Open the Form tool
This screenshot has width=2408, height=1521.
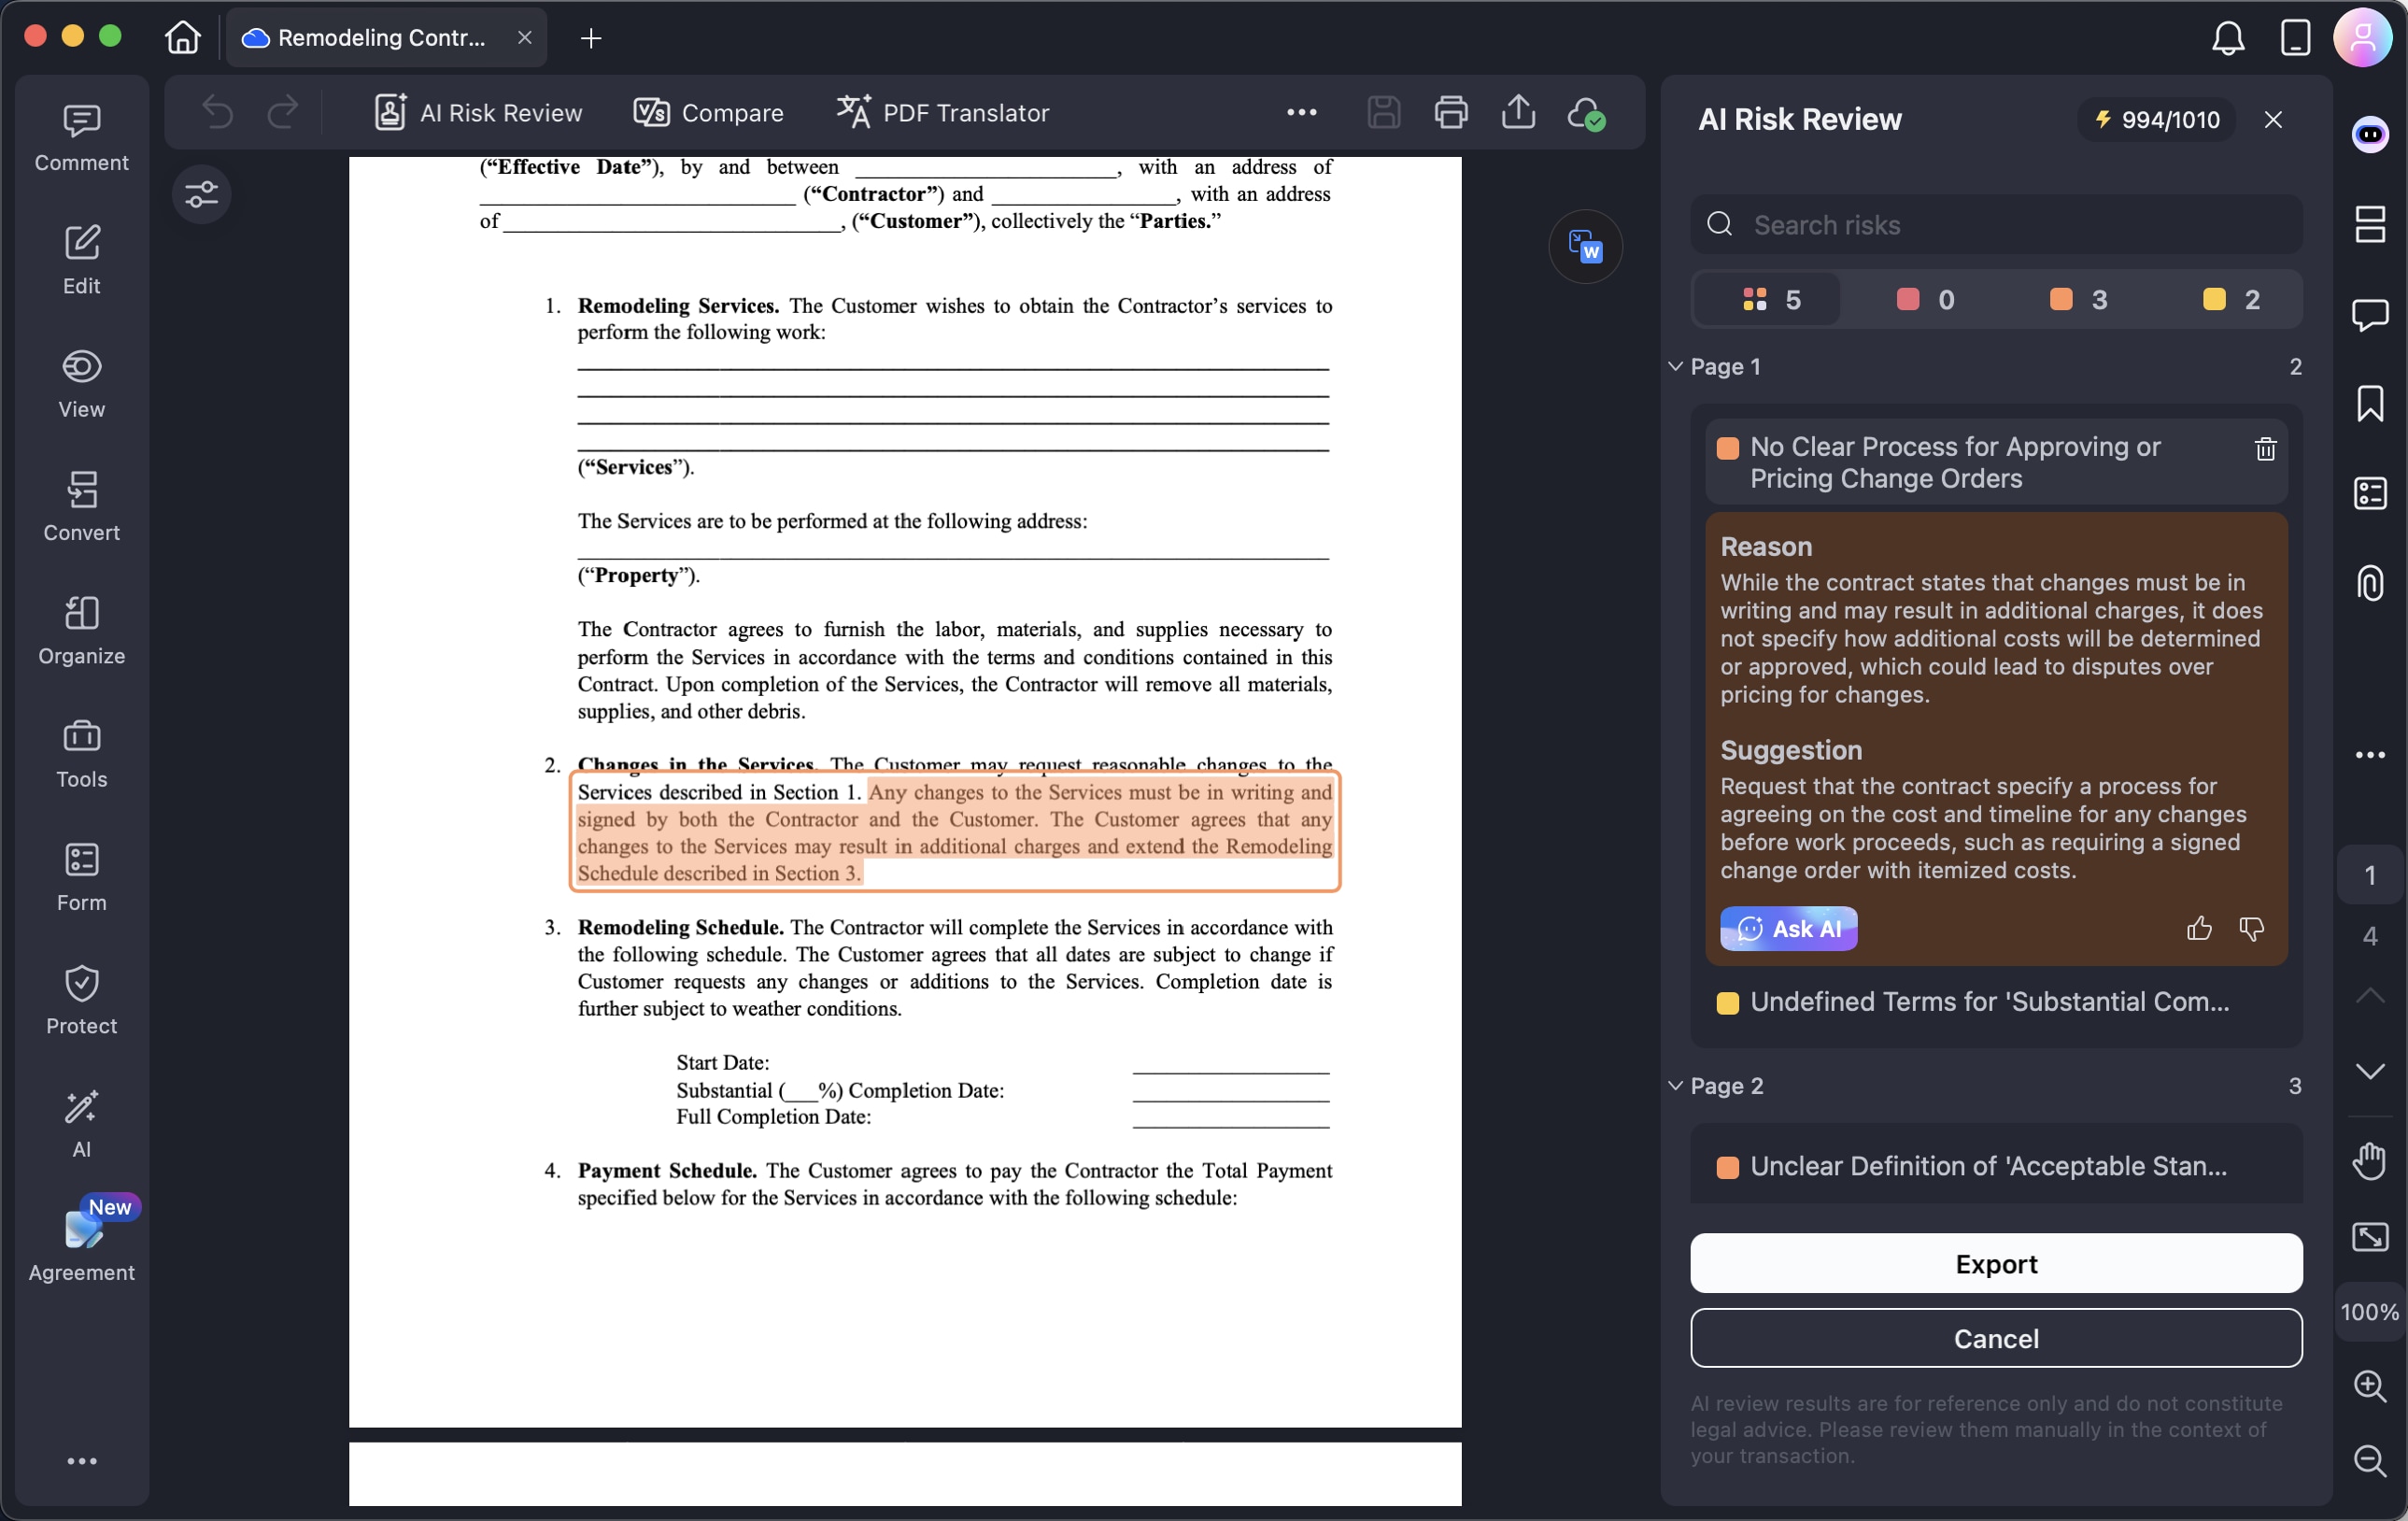point(81,877)
